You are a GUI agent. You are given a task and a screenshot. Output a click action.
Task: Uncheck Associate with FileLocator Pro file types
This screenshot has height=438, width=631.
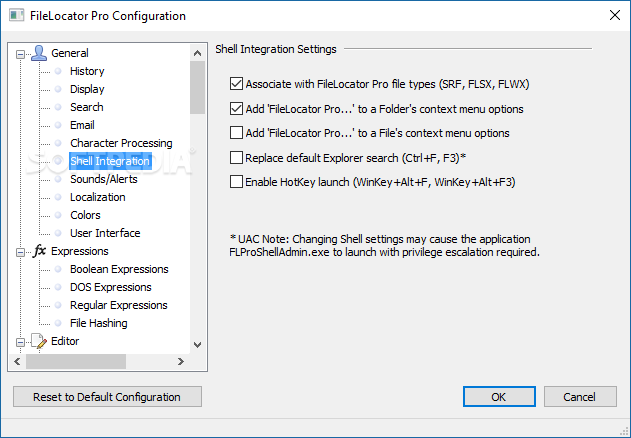[x=236, y=84]
